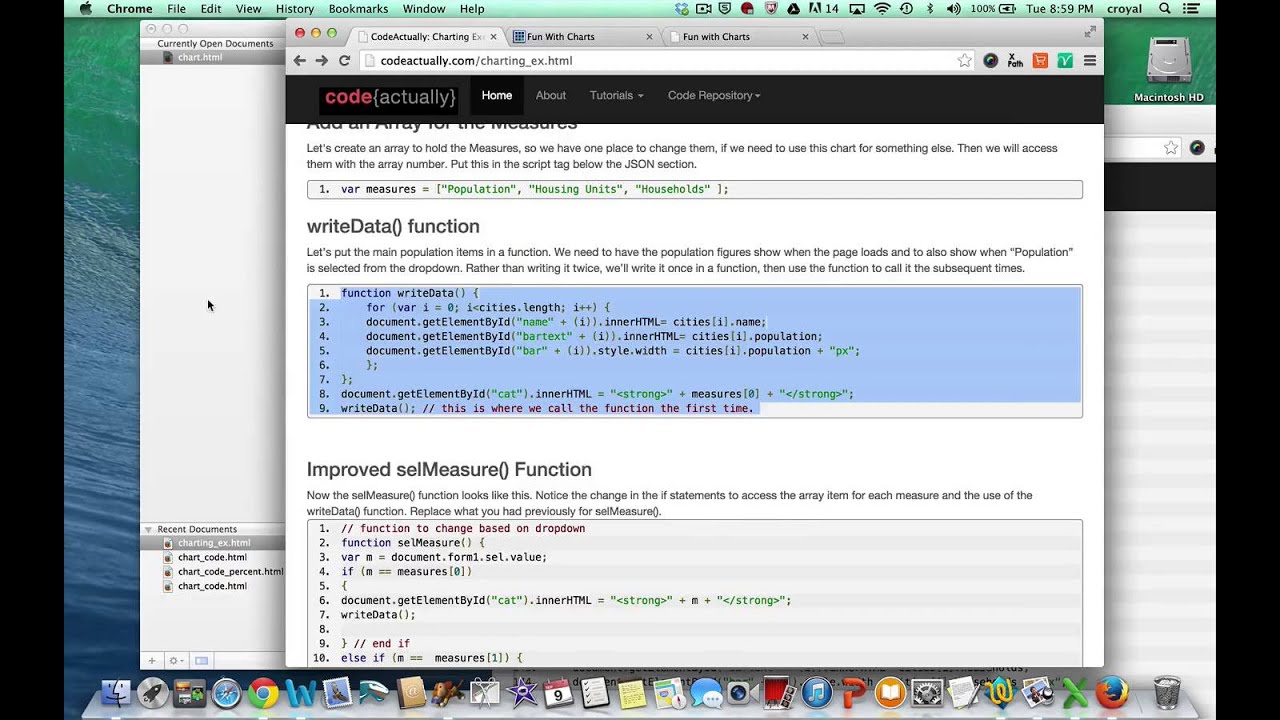Open Calendar from the Dock

point(558,692)
